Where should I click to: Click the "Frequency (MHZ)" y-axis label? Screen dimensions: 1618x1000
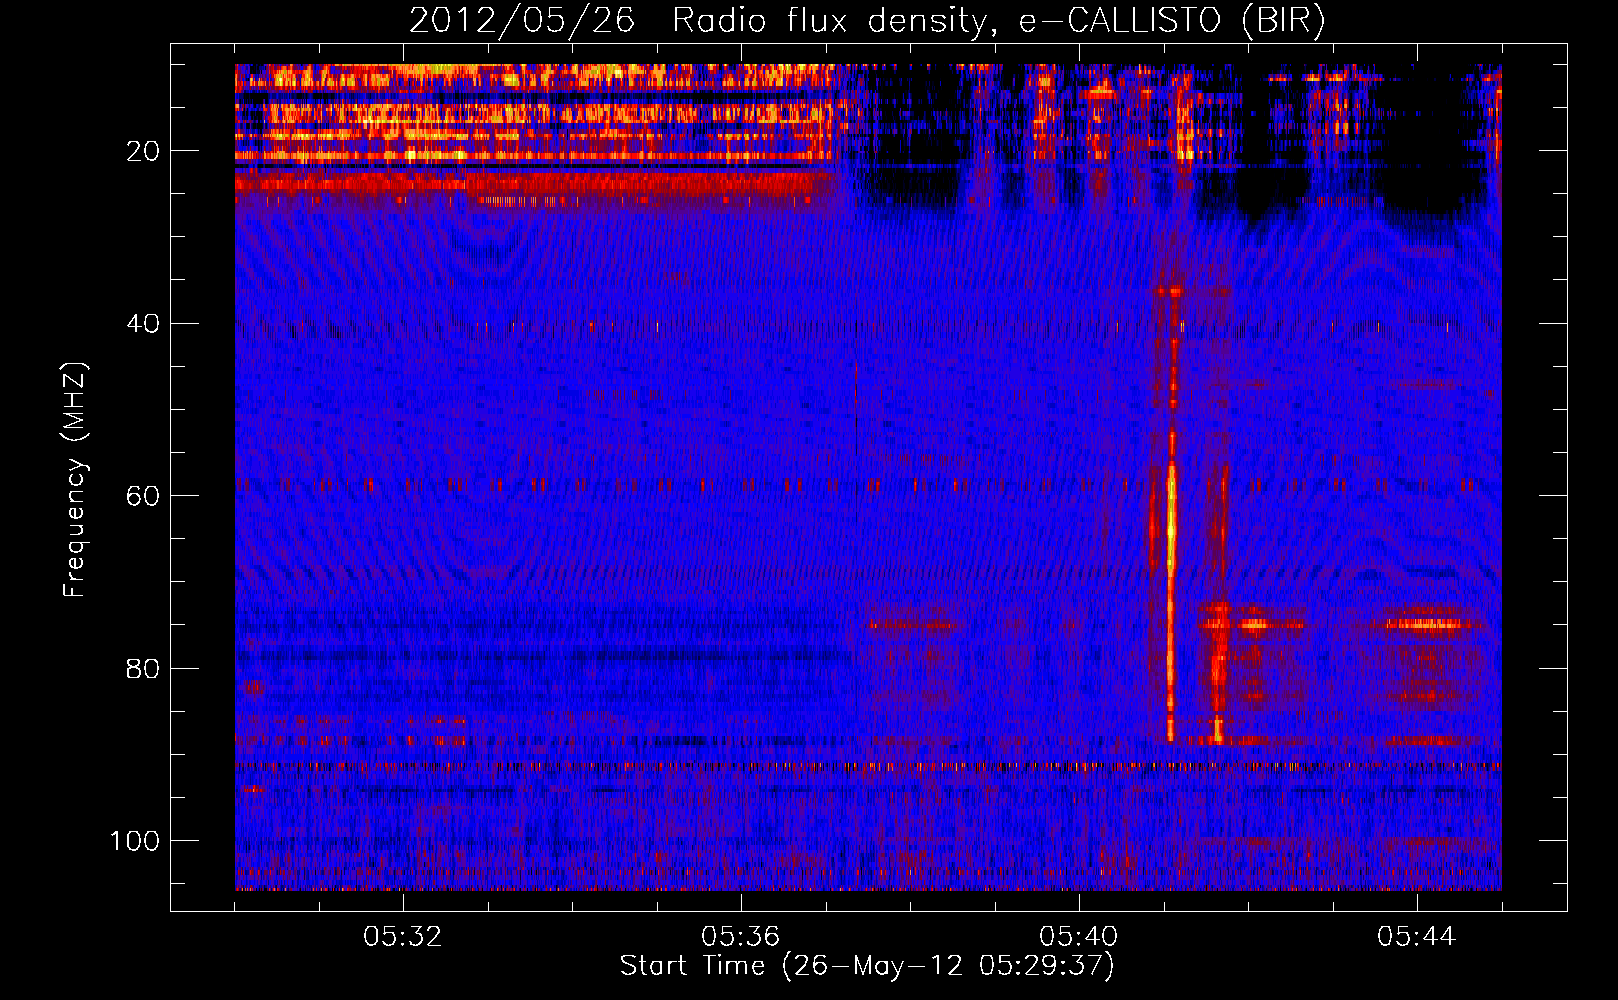[x=75, y=479]
